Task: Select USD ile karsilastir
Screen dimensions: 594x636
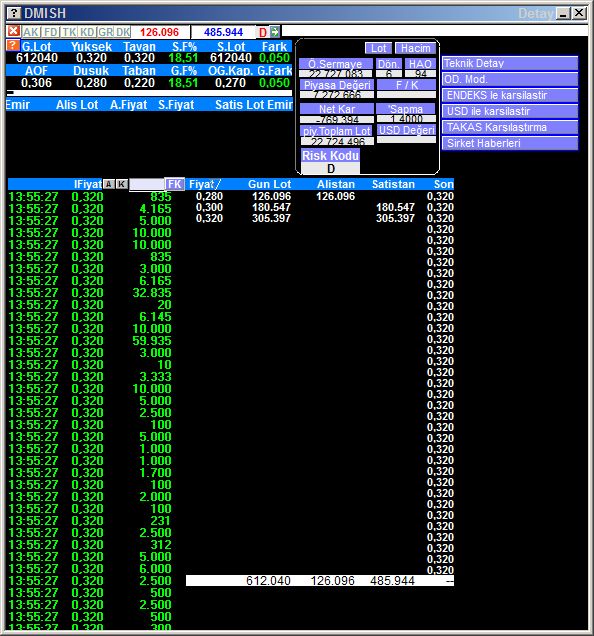Action: click(x=510, y=111)
